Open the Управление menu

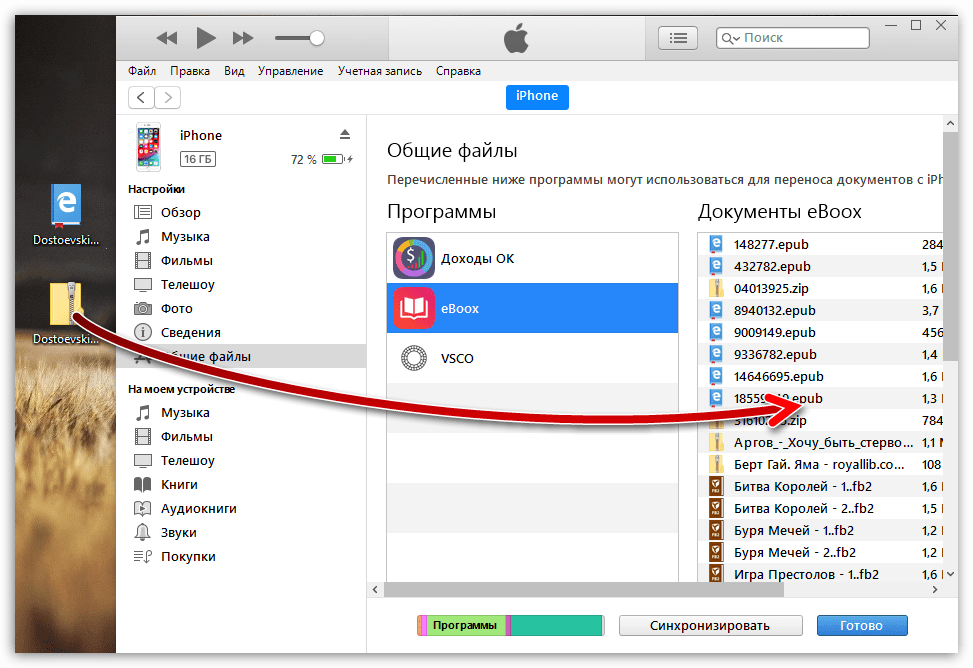pyautogui.click(x=290, y=71)
